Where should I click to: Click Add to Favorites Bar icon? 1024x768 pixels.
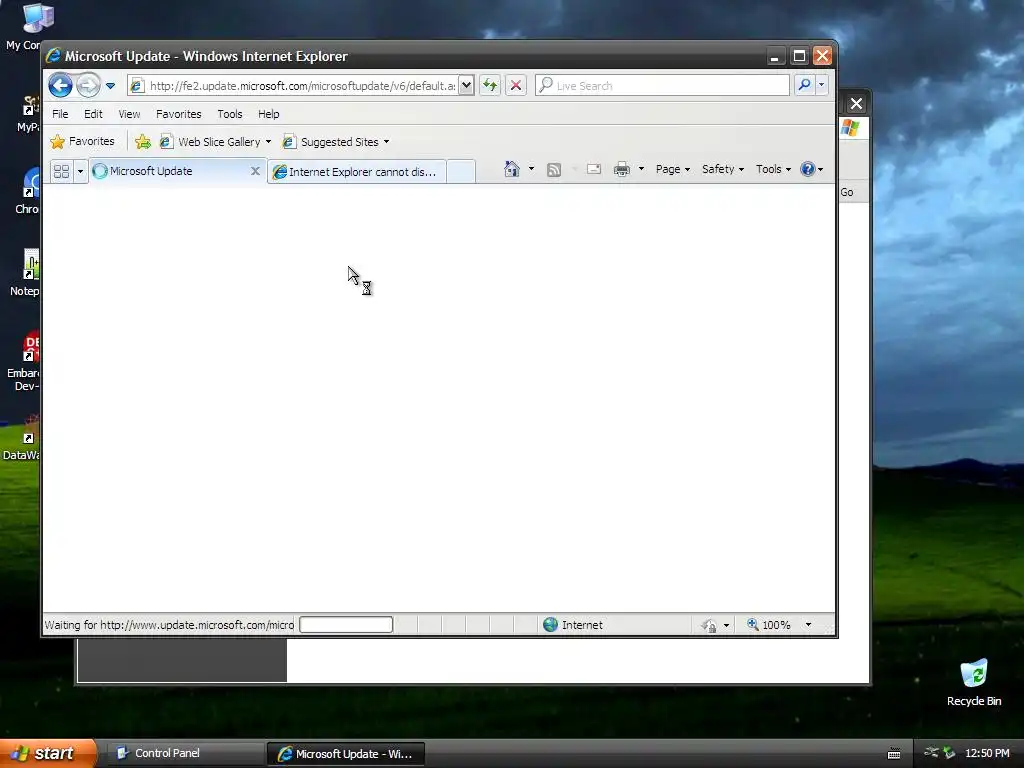tap(142, 142)
